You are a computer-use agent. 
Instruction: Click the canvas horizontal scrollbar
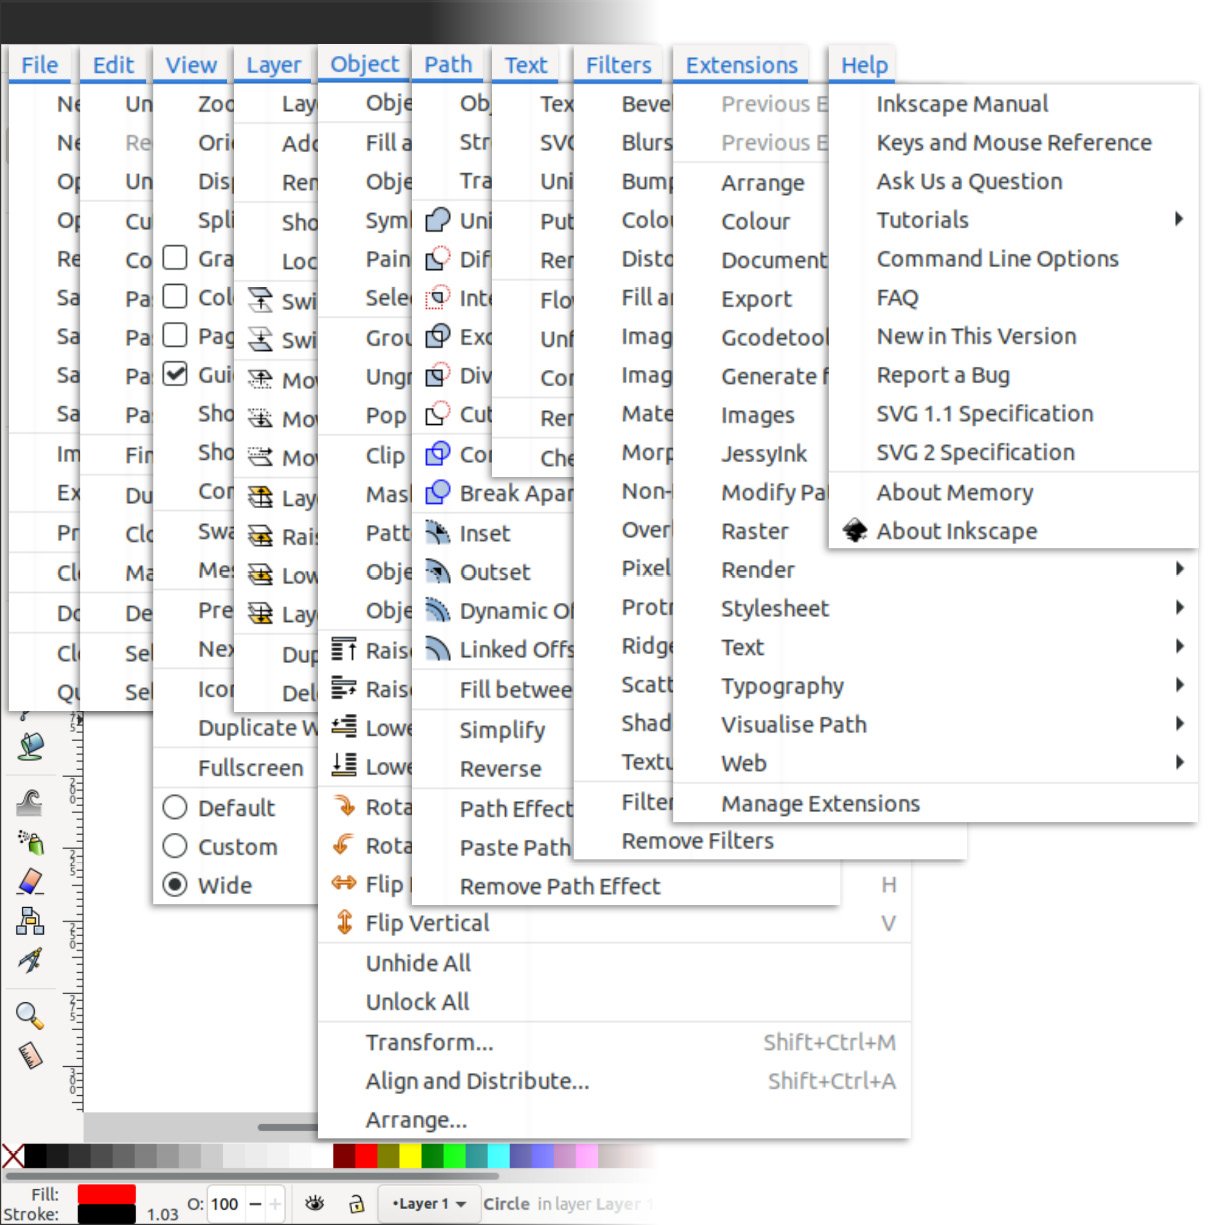coord(290,1127)
